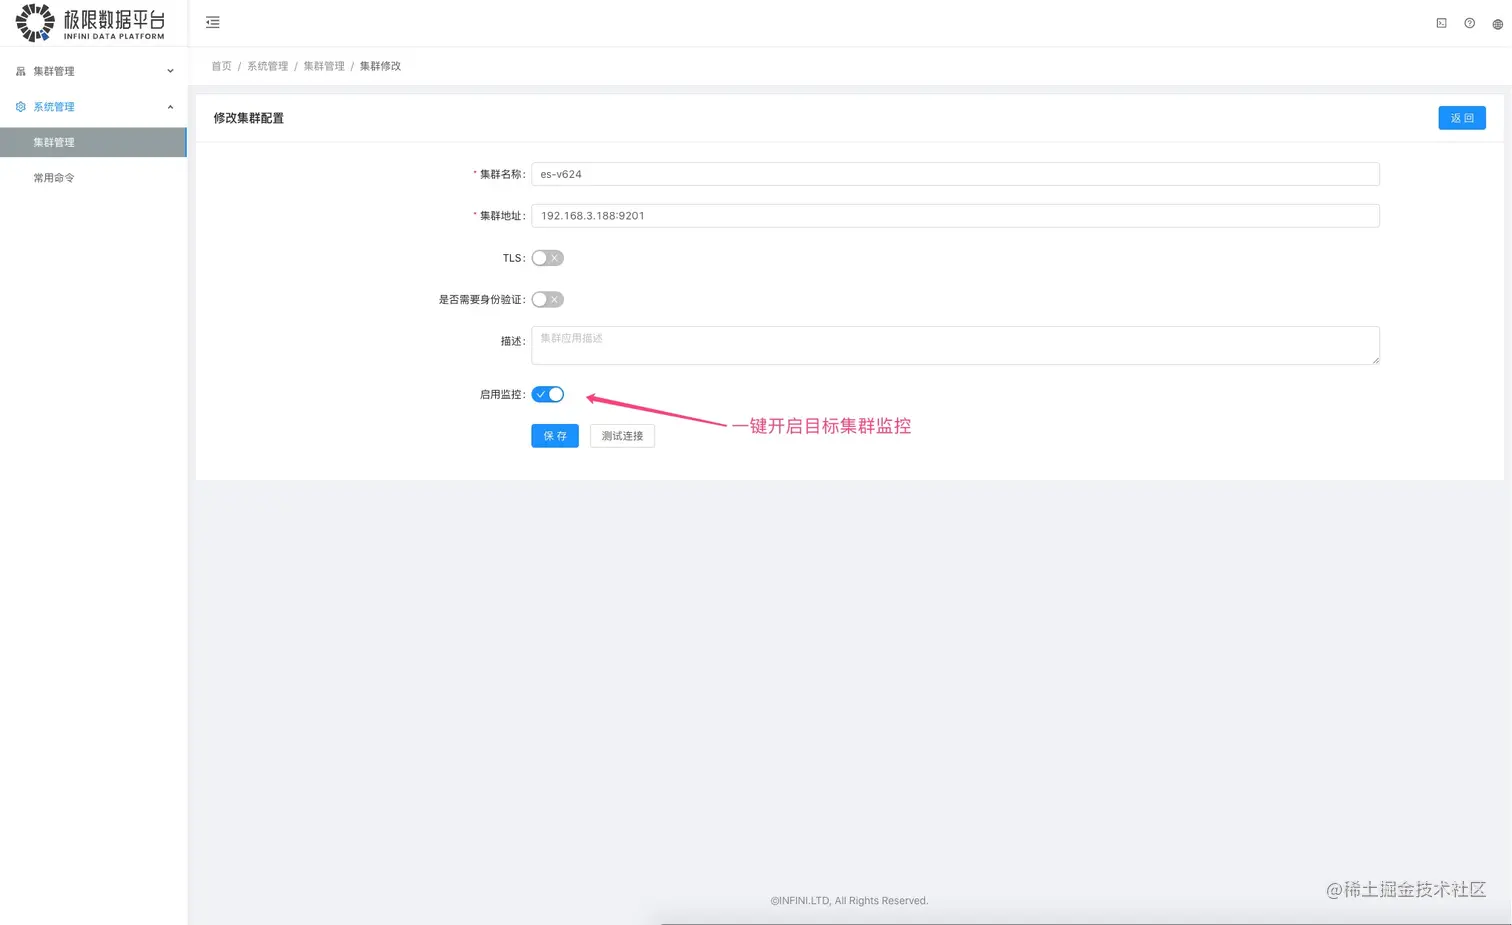Click the 保存 button to save changes
Screen dimensions: 1512x925
(x=554, y=435)
